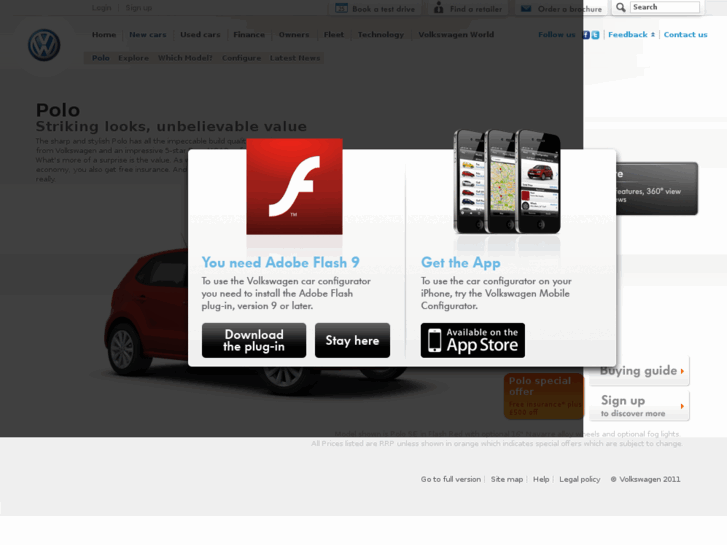
Task: Open the Facebook follow icon
Action: point(586,35)
